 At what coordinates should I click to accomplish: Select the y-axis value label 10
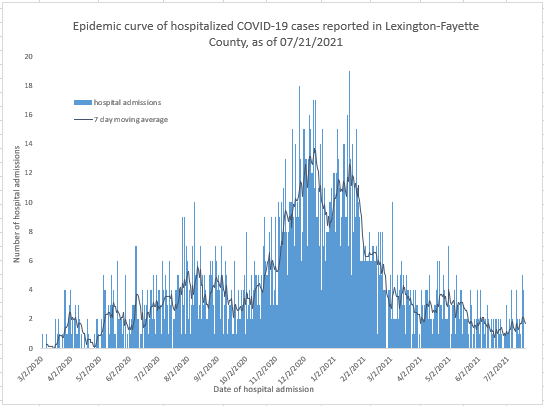(x=28, y=202)
